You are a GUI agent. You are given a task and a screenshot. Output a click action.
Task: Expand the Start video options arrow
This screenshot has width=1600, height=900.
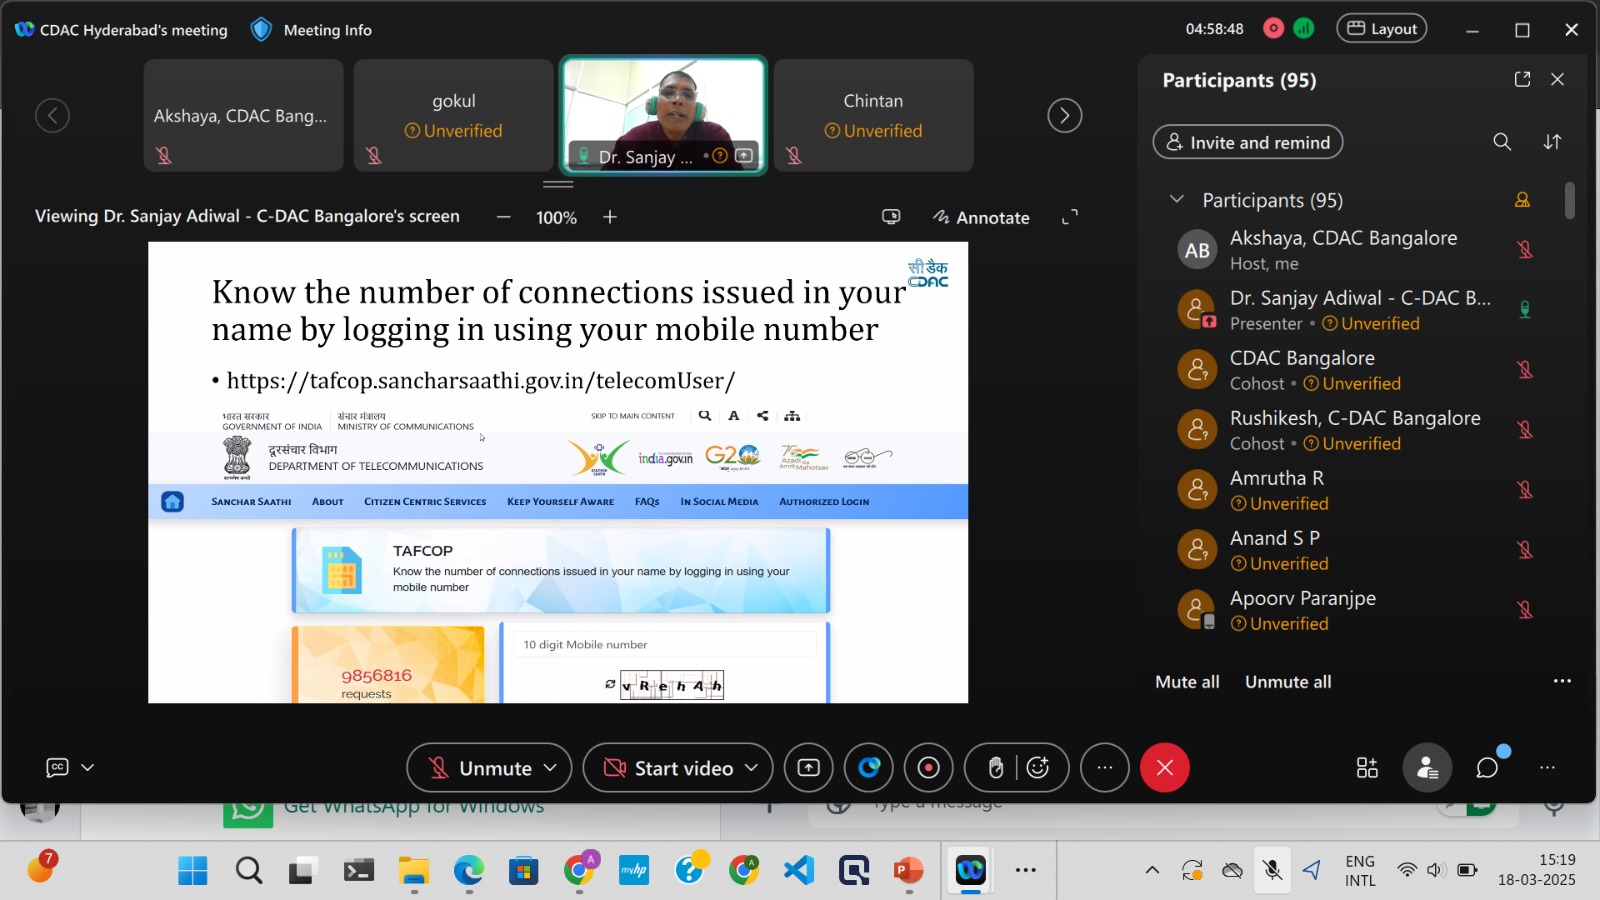tap(751, 768)
